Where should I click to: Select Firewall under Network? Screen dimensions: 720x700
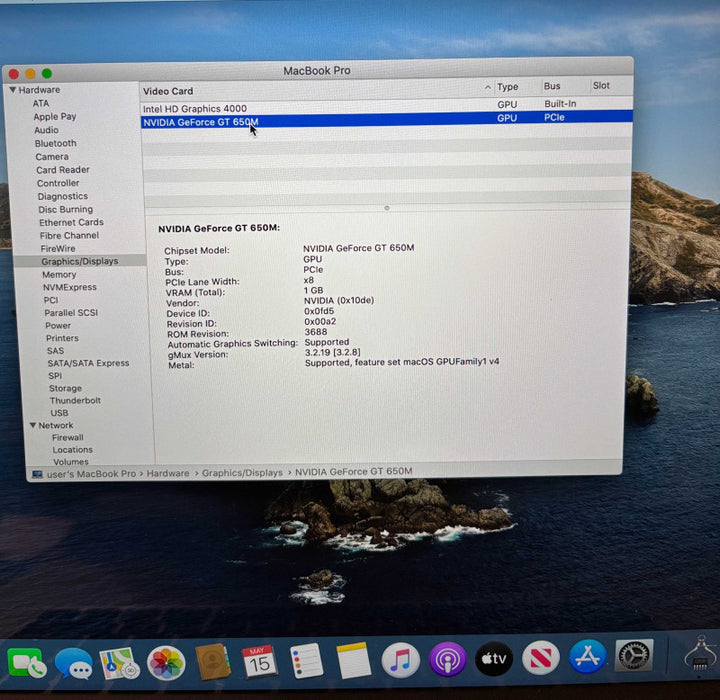tap(68, 437)
